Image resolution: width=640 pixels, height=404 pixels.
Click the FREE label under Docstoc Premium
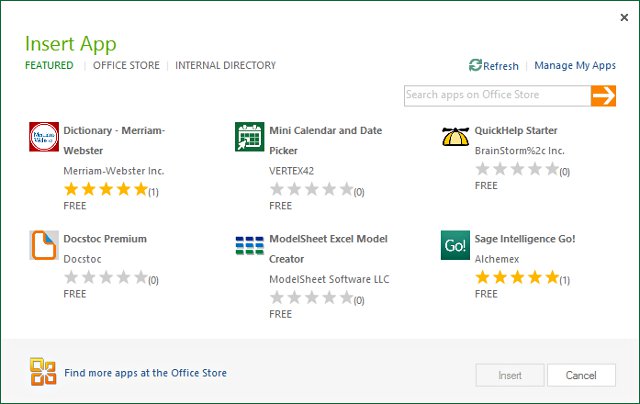click(75, 294)
